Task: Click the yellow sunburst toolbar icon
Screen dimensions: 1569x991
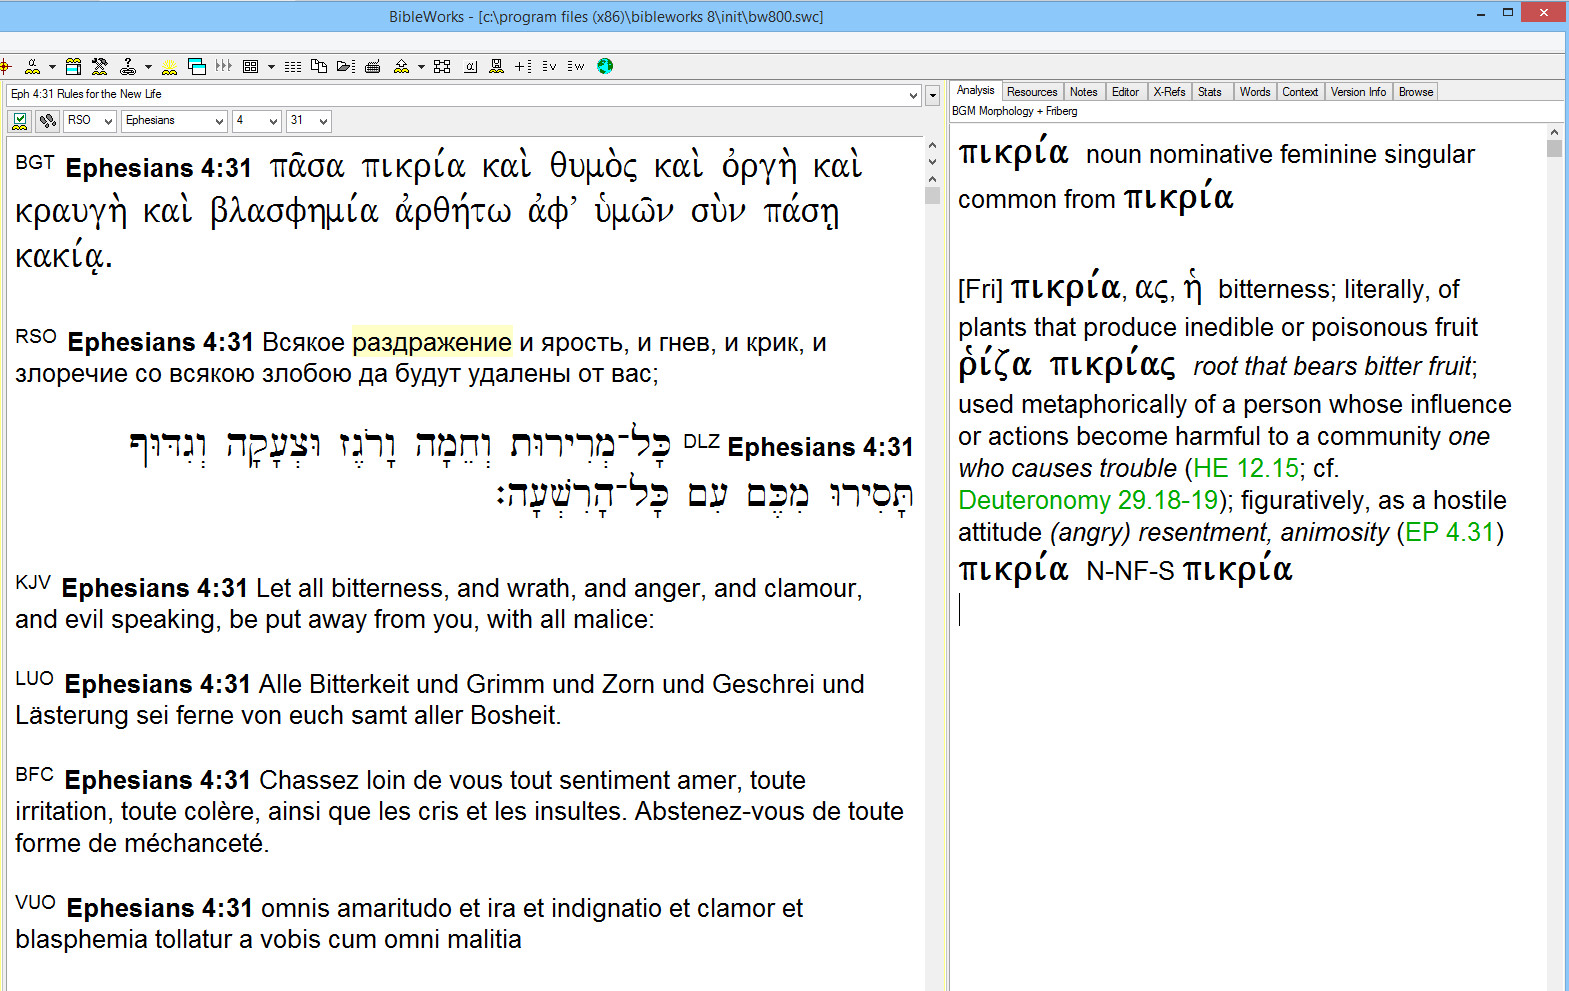Action: point(170,67)
